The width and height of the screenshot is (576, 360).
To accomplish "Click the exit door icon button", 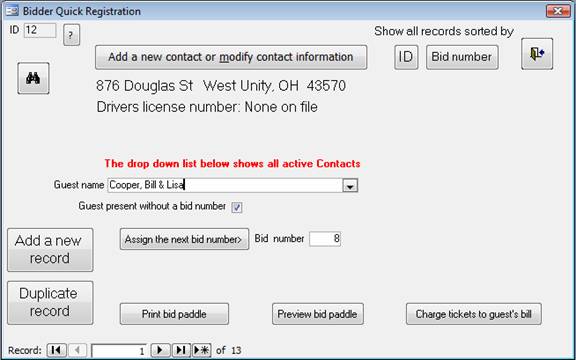I will pyautogui.click(x=537, y=54).
